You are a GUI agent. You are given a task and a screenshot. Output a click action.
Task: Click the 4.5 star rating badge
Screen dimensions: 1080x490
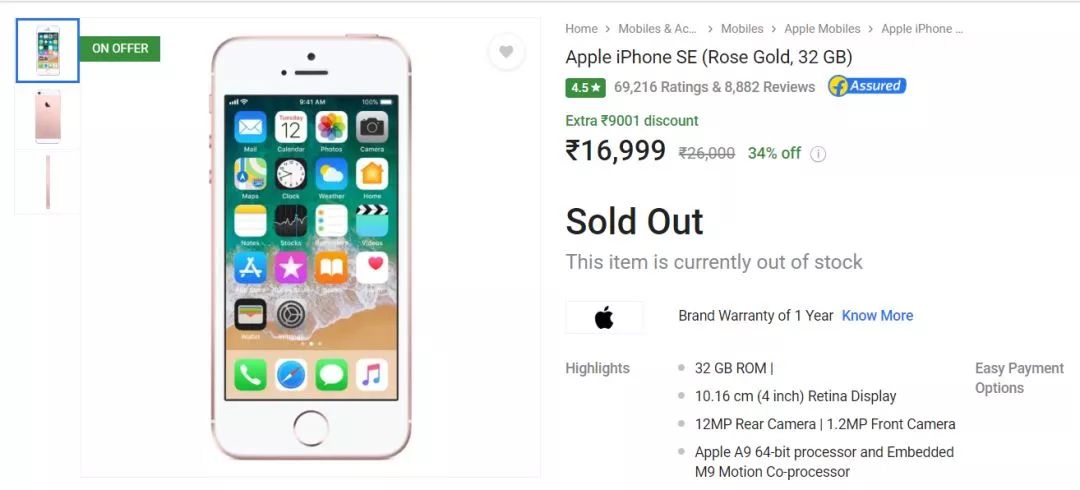(585, 88)
